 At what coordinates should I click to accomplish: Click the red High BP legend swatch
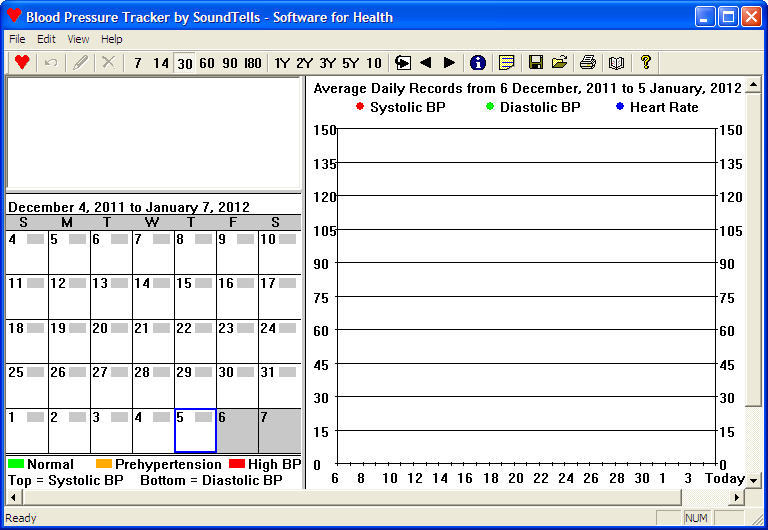[237, 463]
